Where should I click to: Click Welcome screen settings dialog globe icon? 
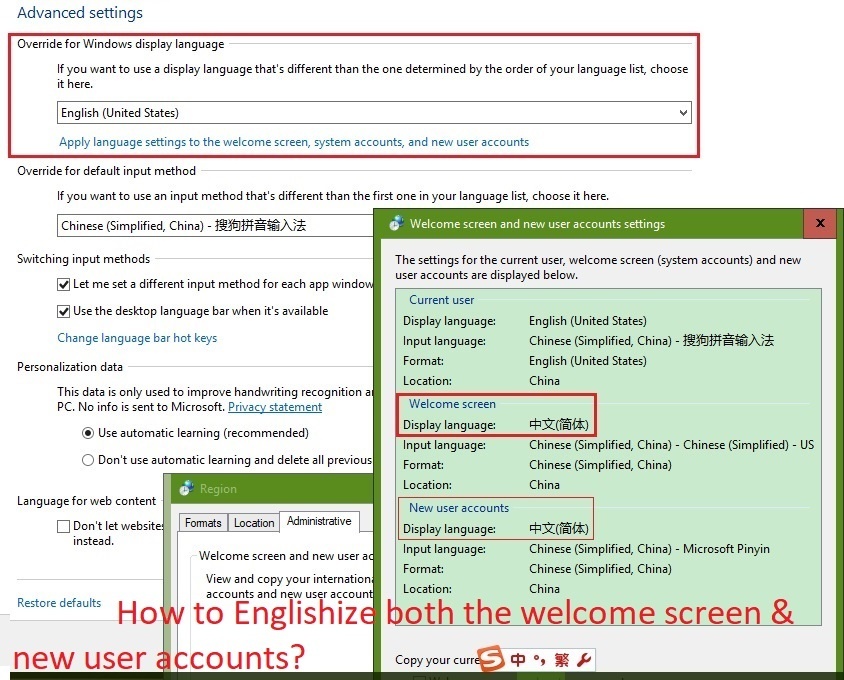[x=397, y=223]
